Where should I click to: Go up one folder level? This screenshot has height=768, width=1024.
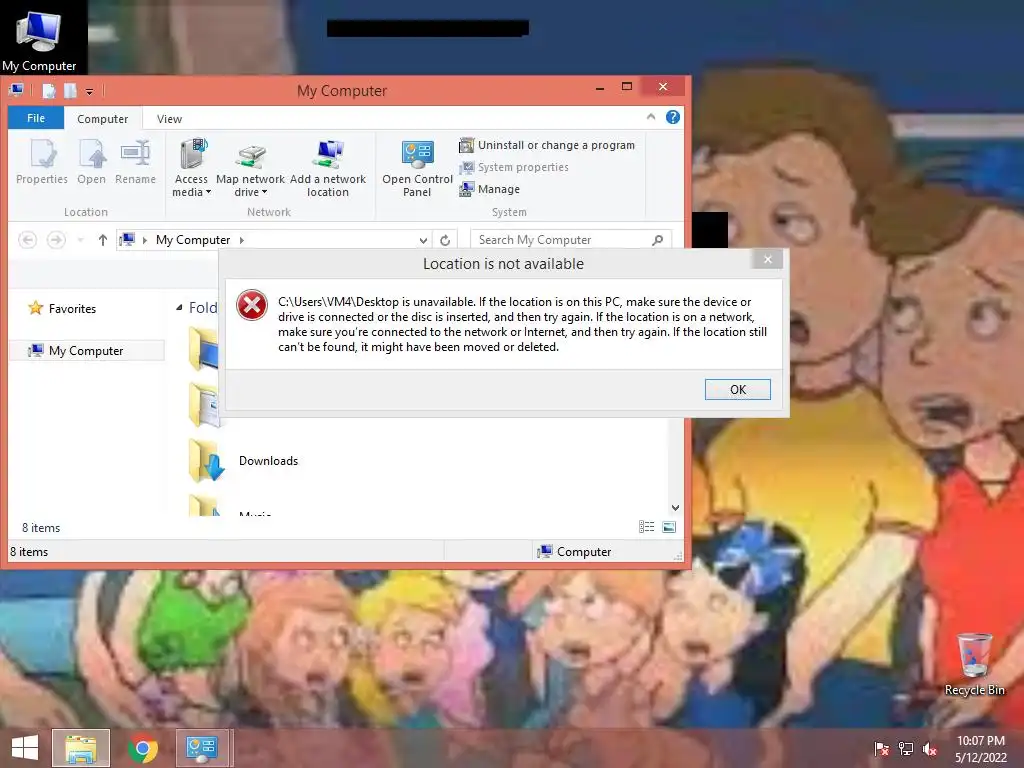(x=103, y=240)
